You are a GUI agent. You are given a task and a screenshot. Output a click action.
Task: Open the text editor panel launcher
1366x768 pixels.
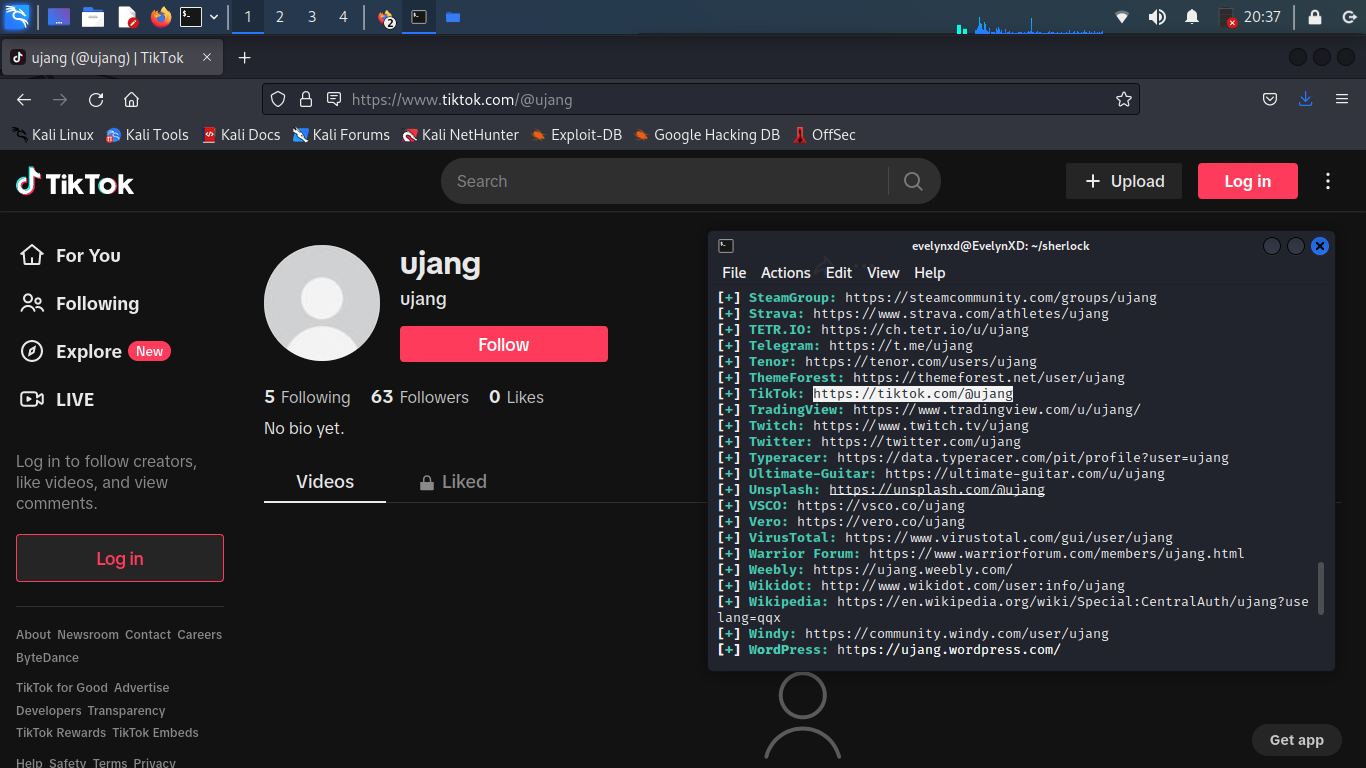127,17
